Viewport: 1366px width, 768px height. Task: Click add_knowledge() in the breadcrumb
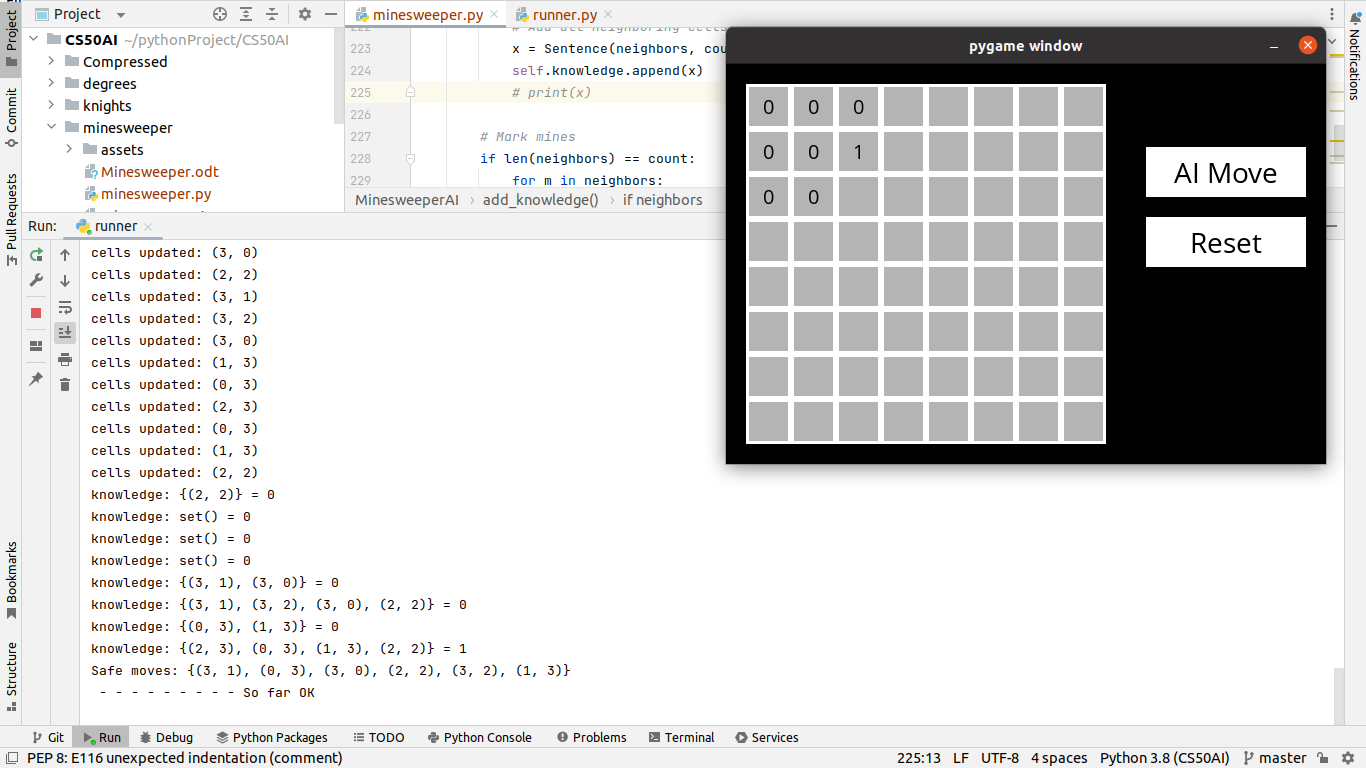(541, 200)
